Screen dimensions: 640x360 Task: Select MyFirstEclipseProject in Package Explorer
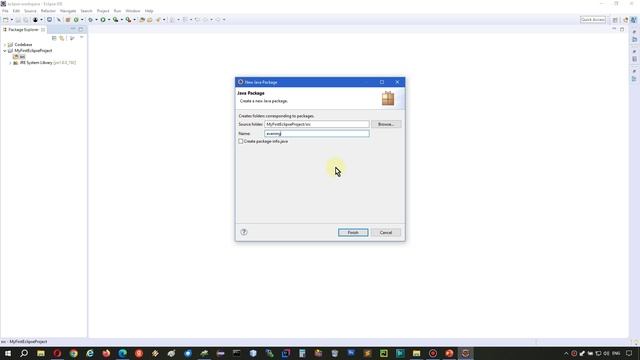pos(33,51)
